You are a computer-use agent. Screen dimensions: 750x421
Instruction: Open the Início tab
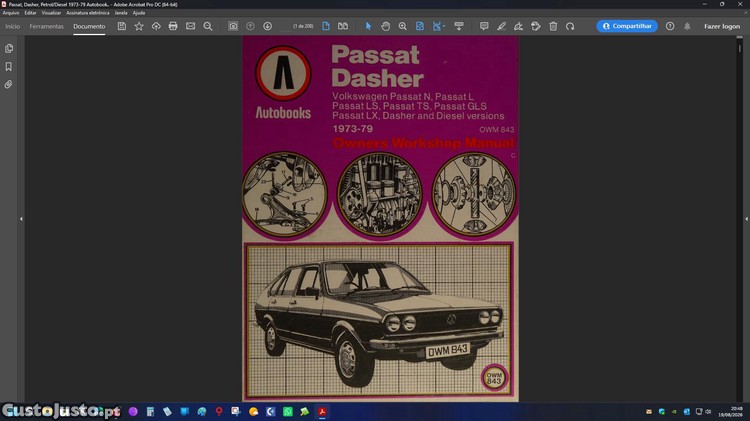pos(12,26)
